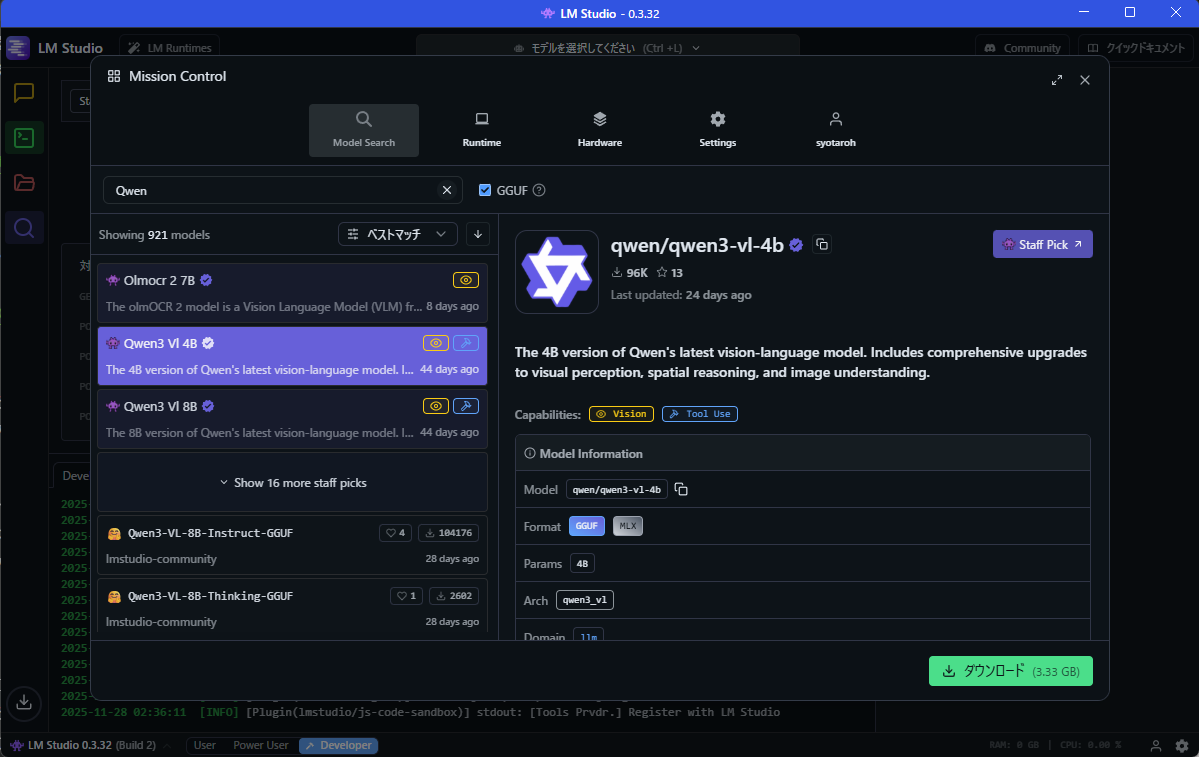
Task: Select the MLX format option
Action: coord(628,526)
